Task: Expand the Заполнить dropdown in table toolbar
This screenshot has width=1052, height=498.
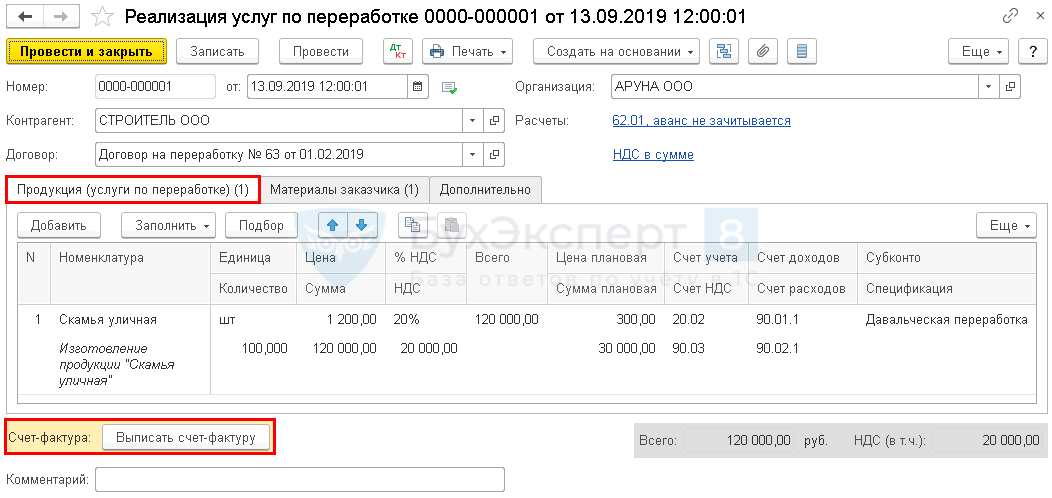Action: [x=167, y=225]
